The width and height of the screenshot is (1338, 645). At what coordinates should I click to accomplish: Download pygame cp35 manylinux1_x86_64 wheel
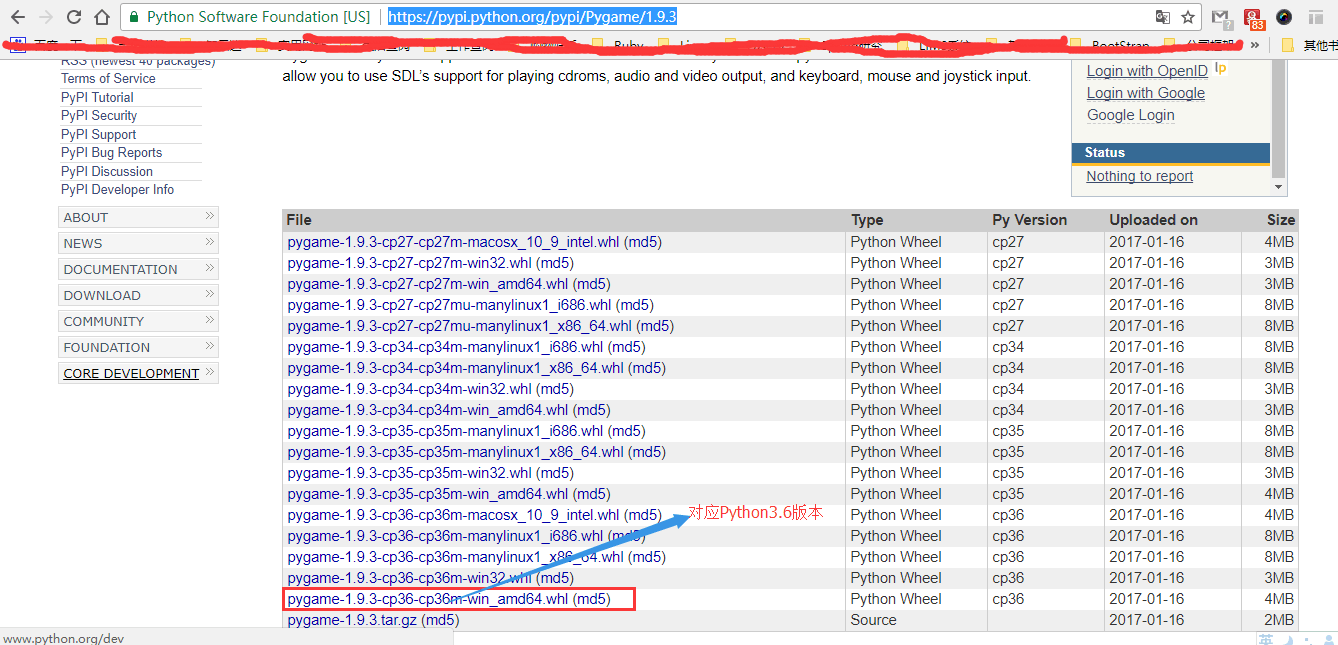455,452
